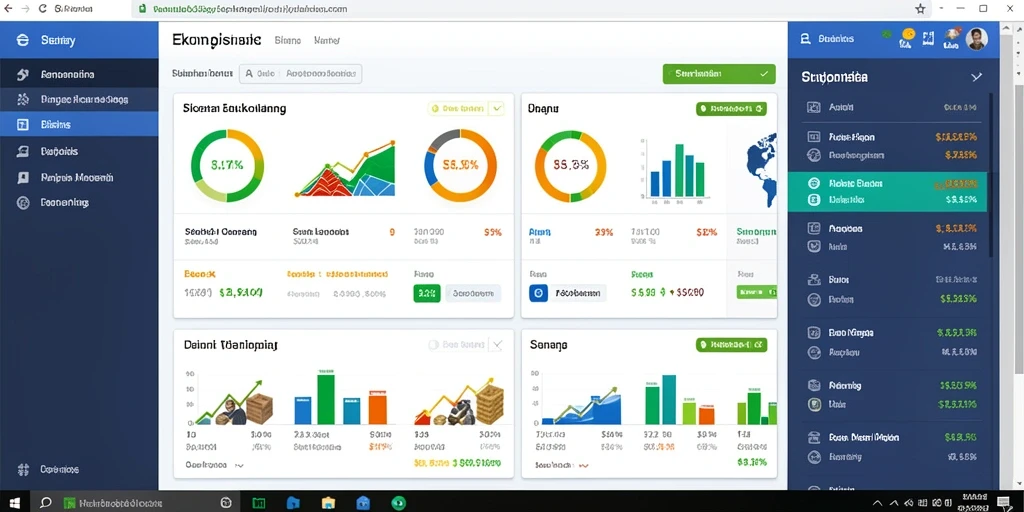The height and width of the screenshot is (512, 1024).
Task: Click the task view icon in the taskbar search box
Action: click(x=226, y=502)
